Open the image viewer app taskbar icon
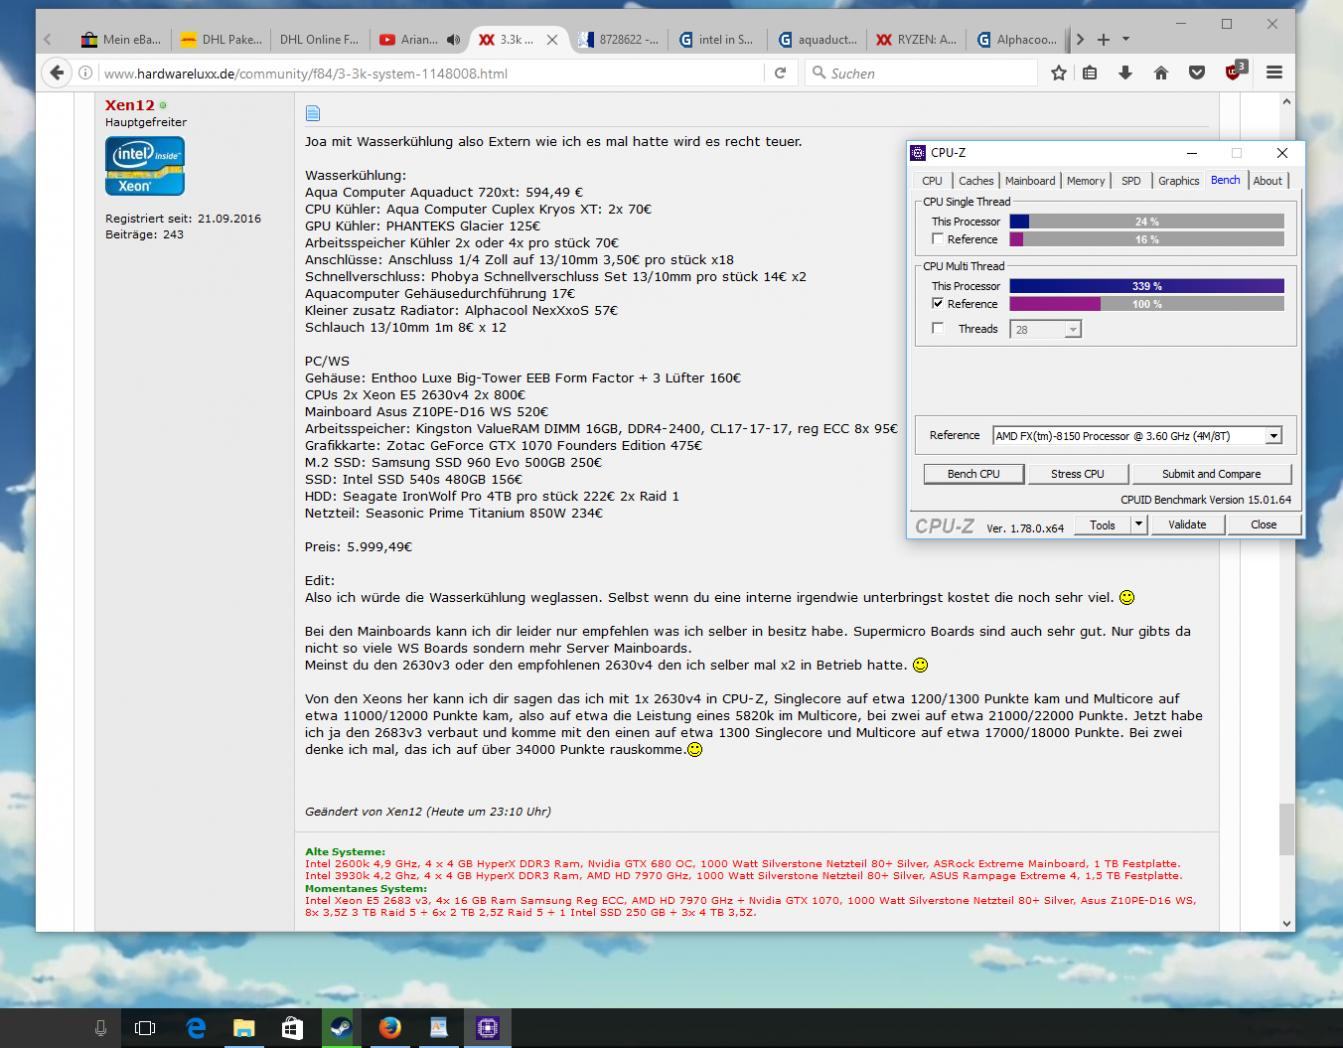 coord(438,1027)
